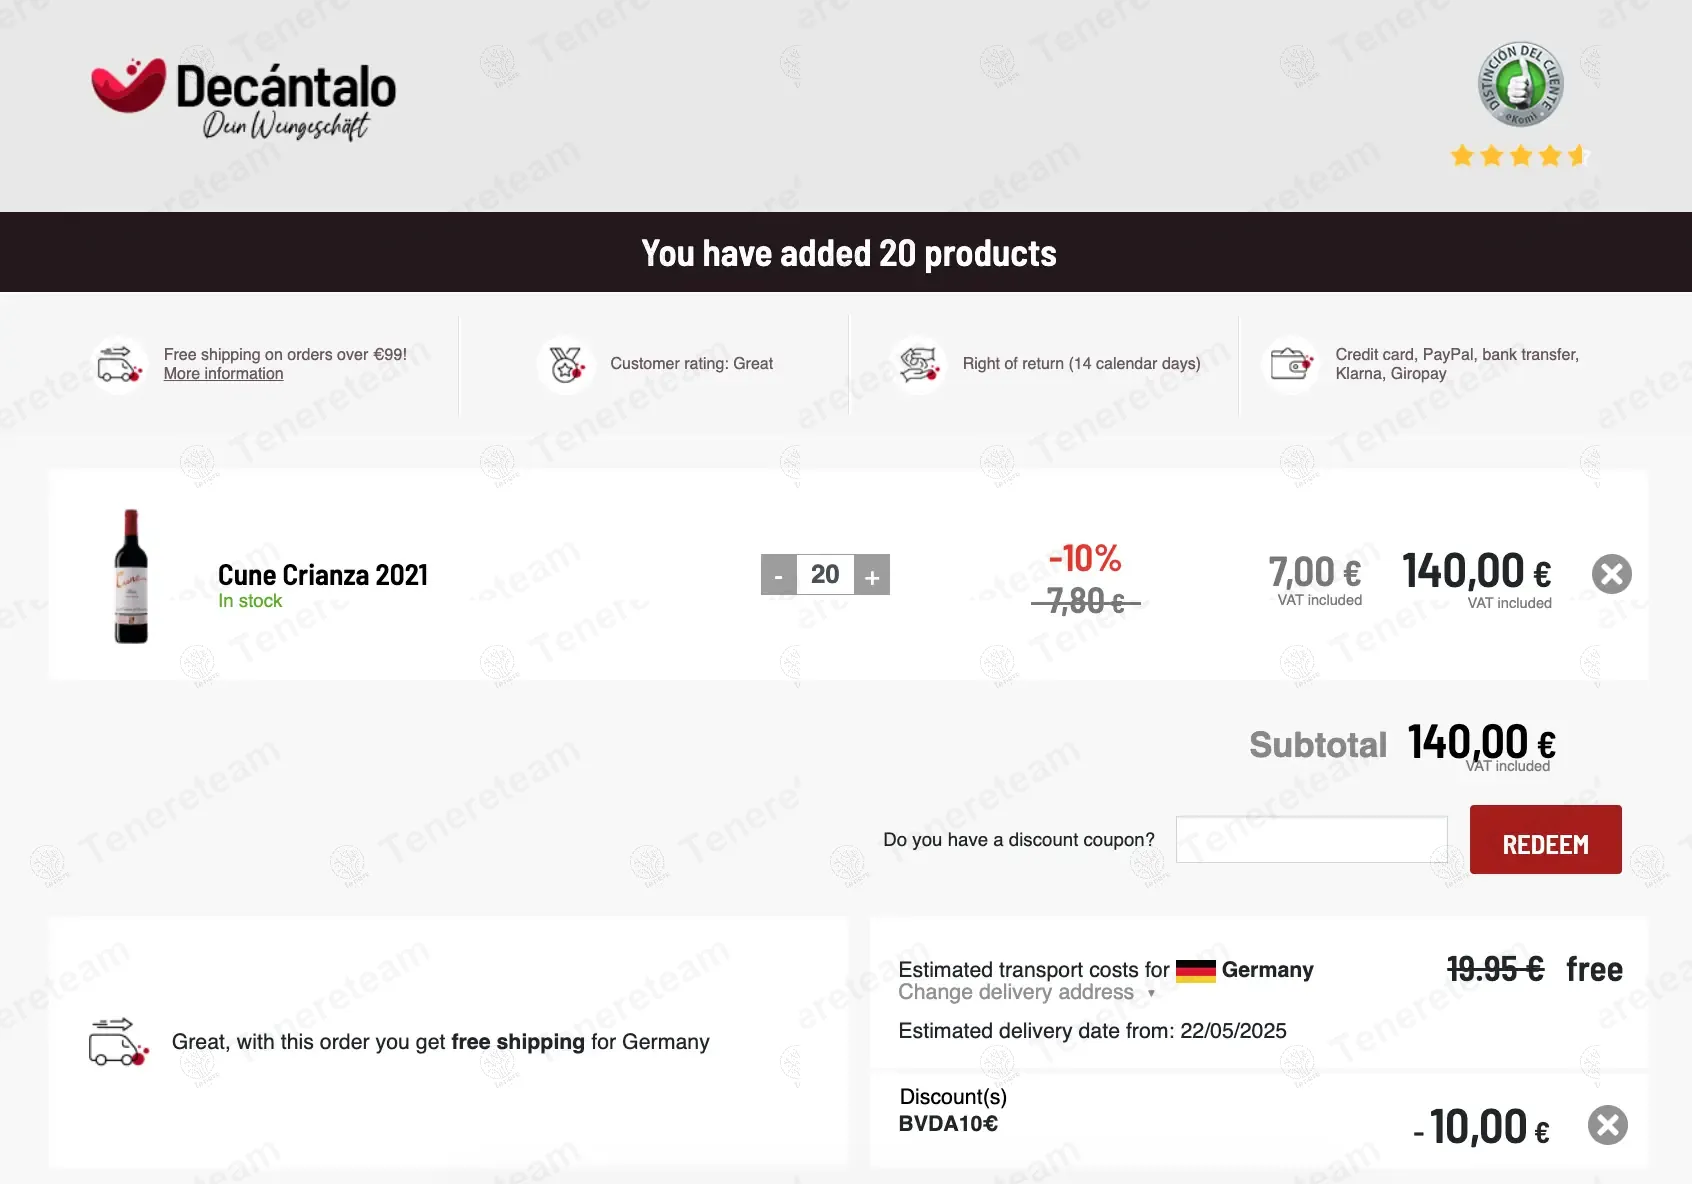Click the customer rating medal icon
1692x1184 pixels.
(x=566, y=364)
